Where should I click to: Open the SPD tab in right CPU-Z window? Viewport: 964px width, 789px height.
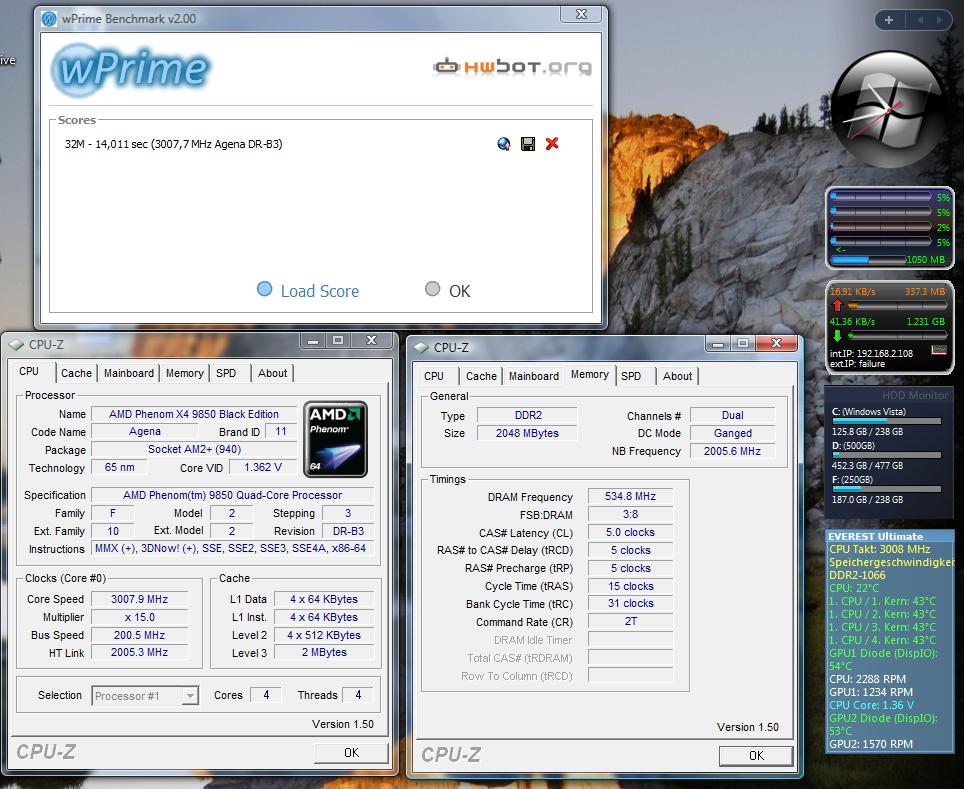631,376
